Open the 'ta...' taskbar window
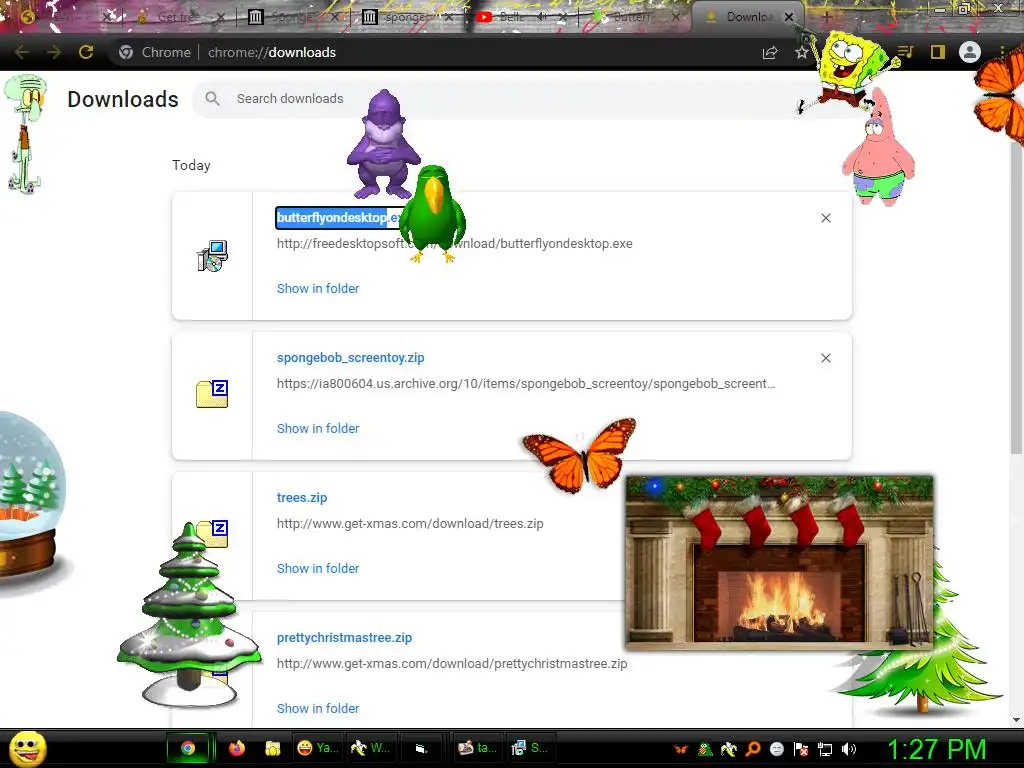 (x=478, y=748)
